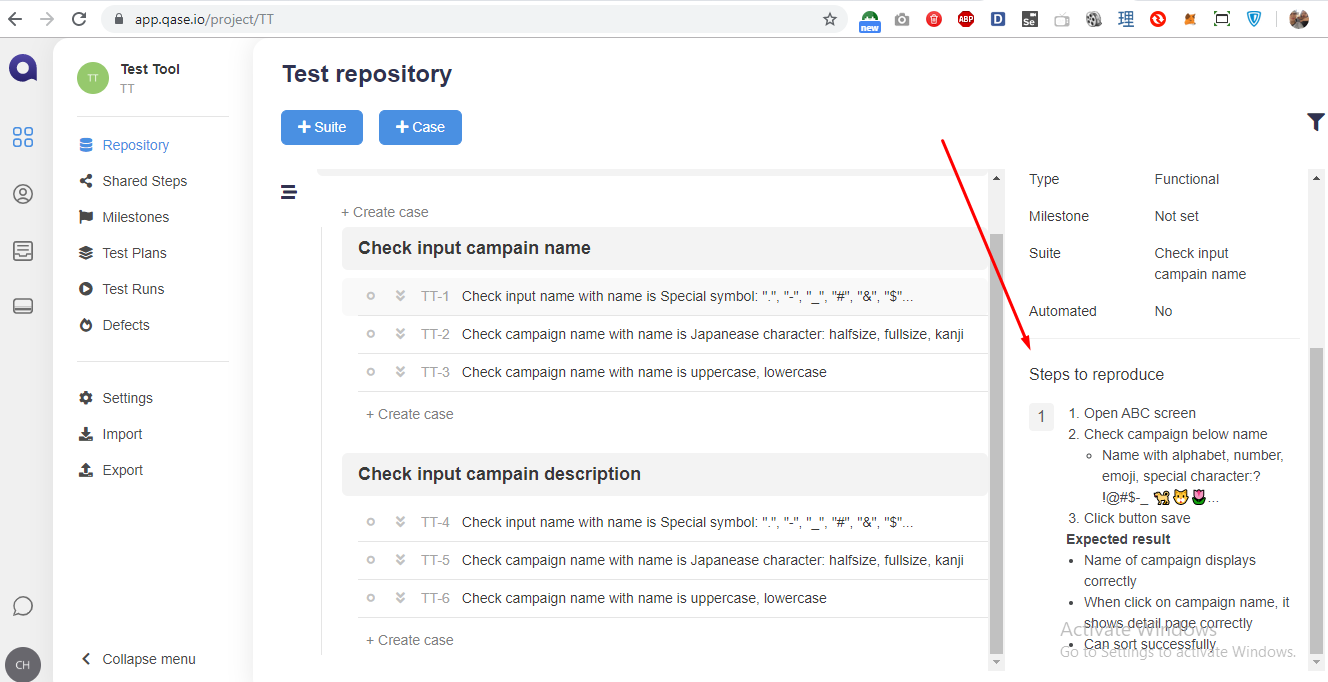The height and width of the screenshot is (682, 1328).
Task: Toggle the suite tree hamburger icon
Action: [x=289, y=192]
